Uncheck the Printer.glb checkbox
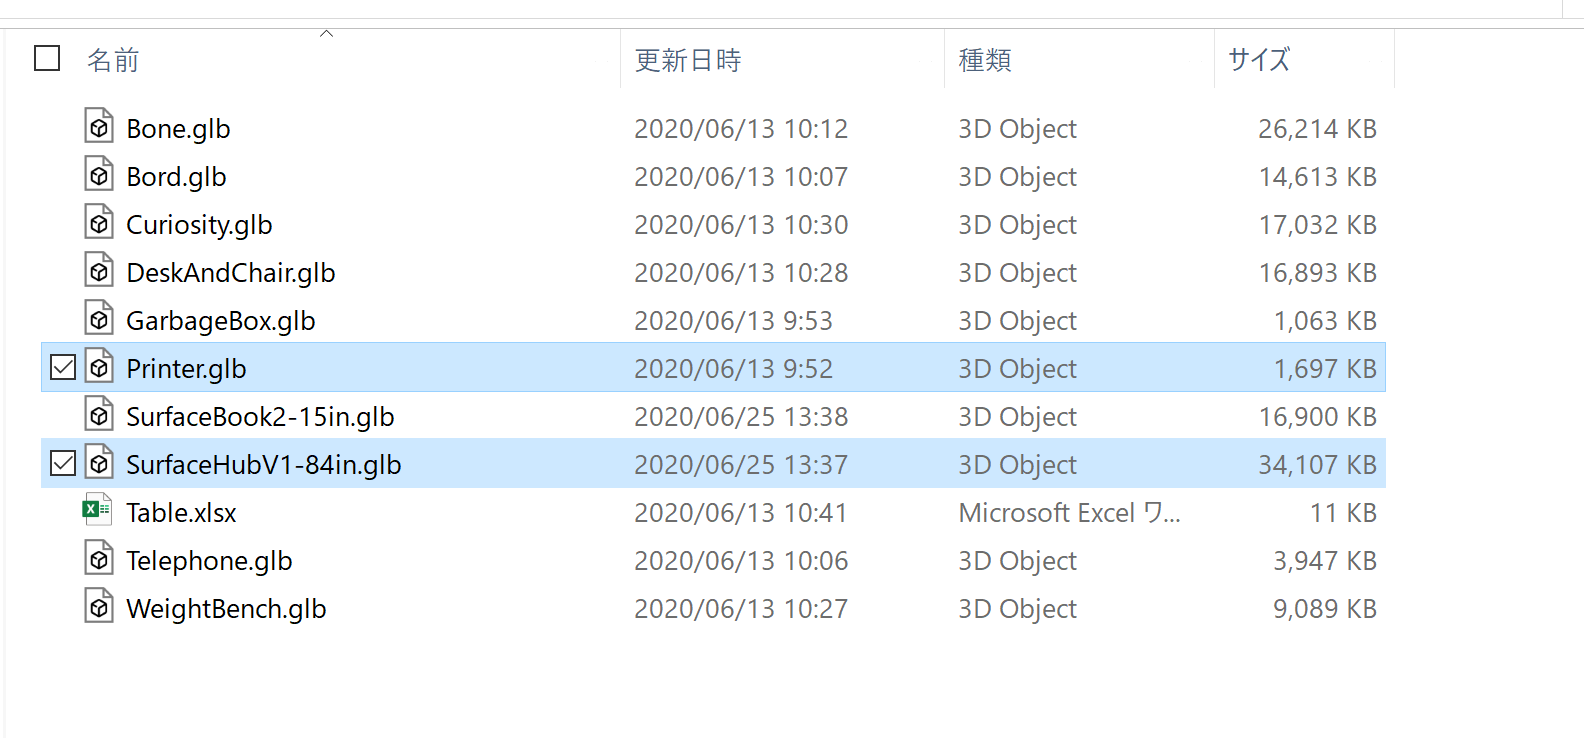 pos(62,367)
